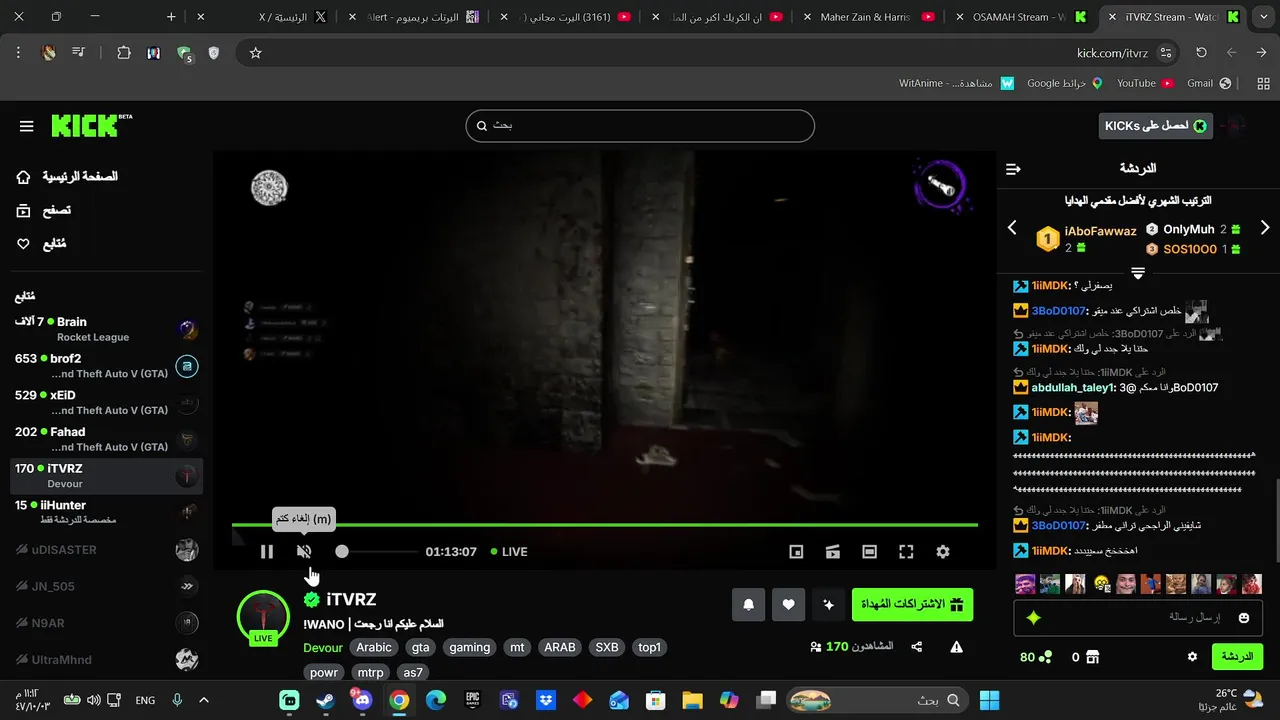
Task: Jump to LIVE in the player
Action: [509, 551]
